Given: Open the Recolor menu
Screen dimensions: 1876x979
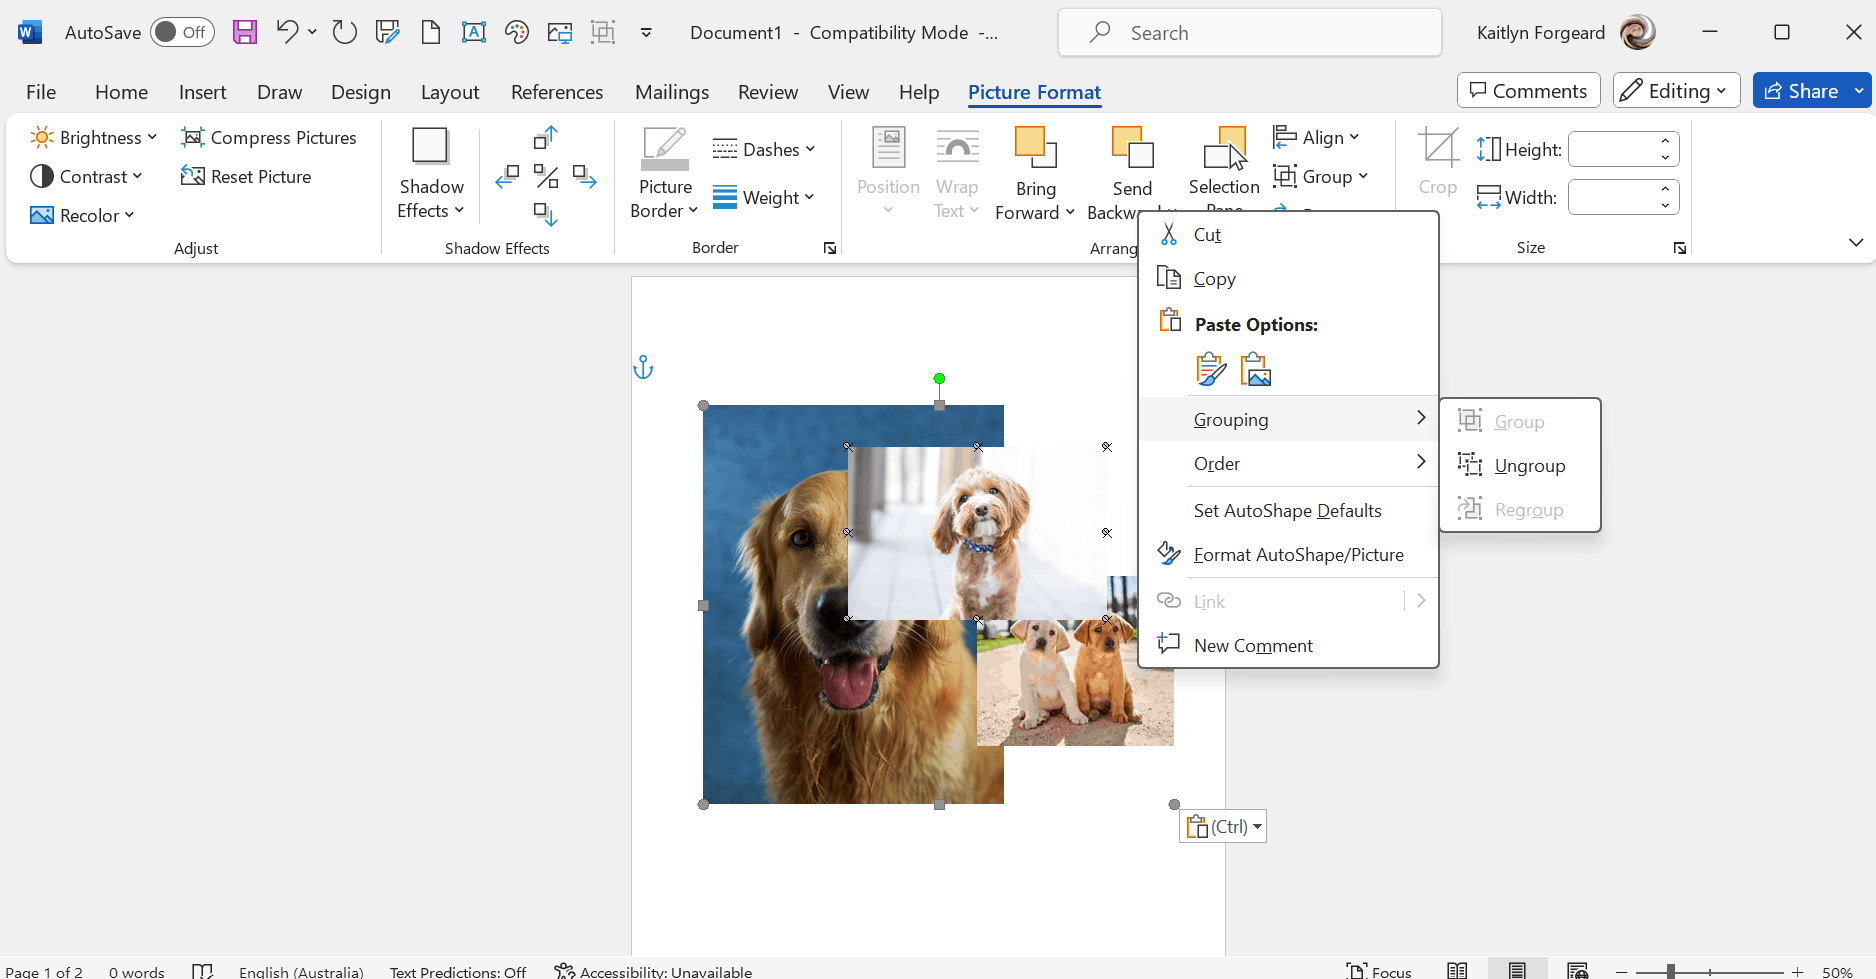Looking at the screenshot, I should (82, 215).
